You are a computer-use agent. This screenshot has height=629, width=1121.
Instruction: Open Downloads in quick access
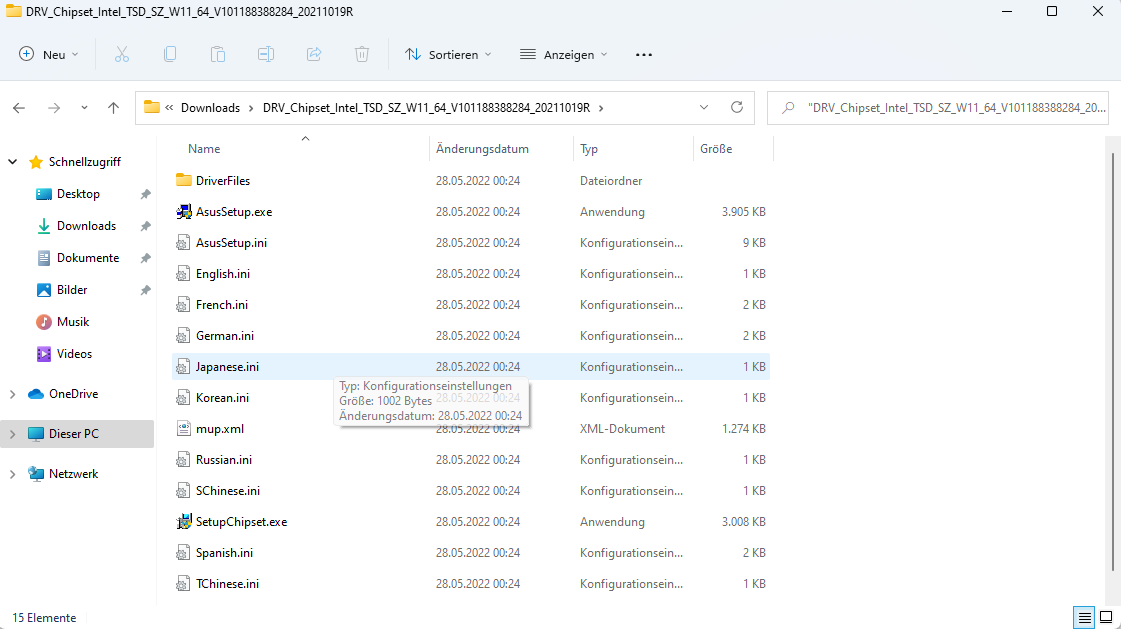click(x=86, y=226)
